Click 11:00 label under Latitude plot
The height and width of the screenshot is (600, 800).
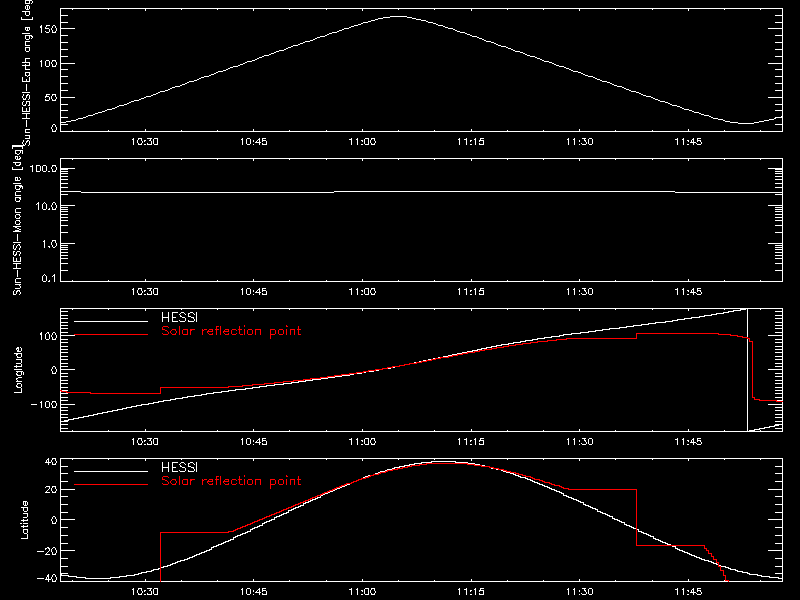pyautogui.click(x=362, y=592)
